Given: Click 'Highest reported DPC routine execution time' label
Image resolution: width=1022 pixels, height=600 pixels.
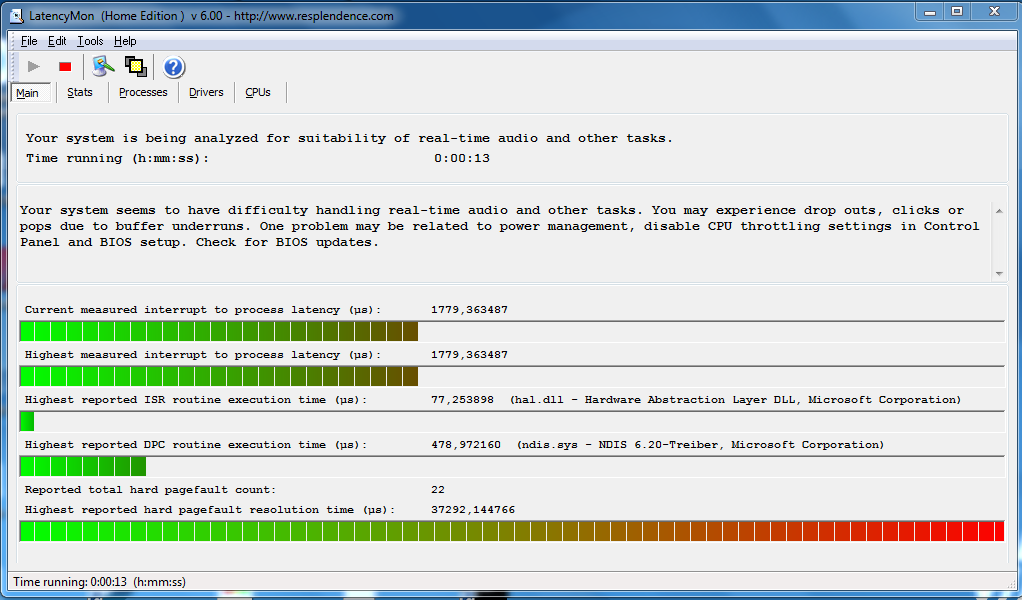Looking at the screenshot, I should 196,444.
